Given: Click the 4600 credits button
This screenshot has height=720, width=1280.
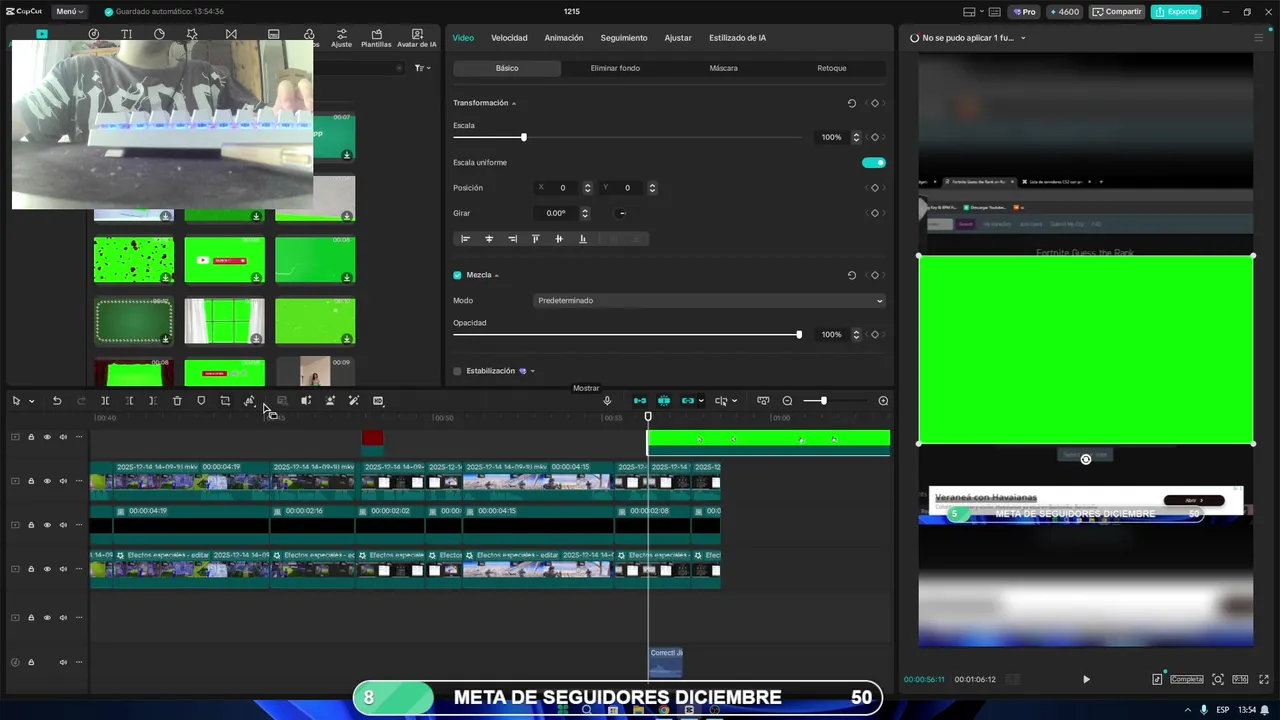Looking at the screenshot, I should [1064, 12].
